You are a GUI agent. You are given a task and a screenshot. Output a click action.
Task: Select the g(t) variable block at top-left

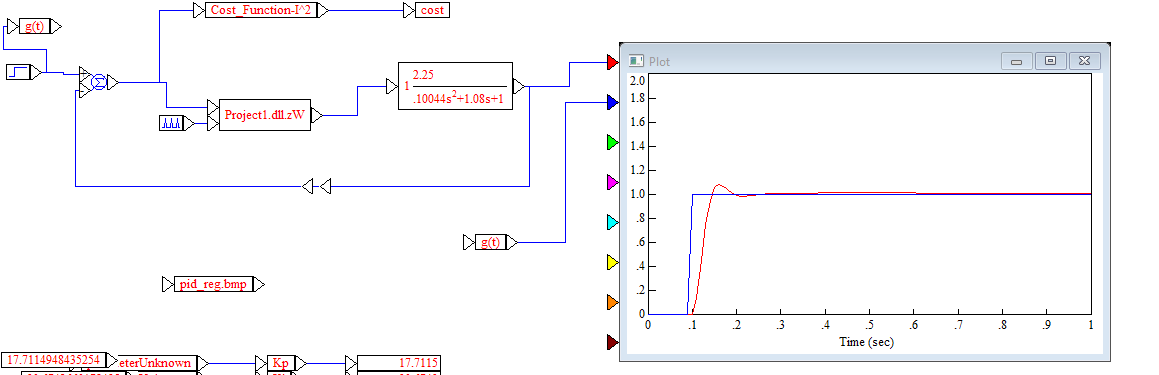click(x=34, y=27)
